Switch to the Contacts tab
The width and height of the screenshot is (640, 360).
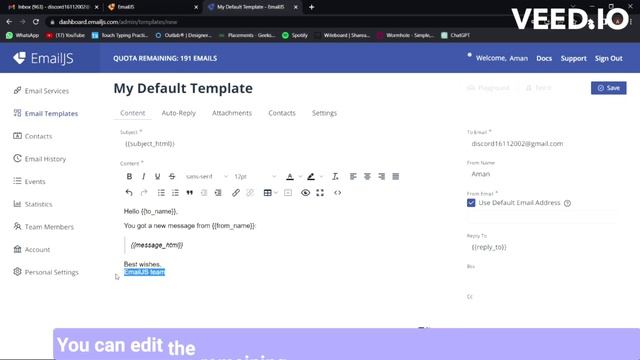282,113
